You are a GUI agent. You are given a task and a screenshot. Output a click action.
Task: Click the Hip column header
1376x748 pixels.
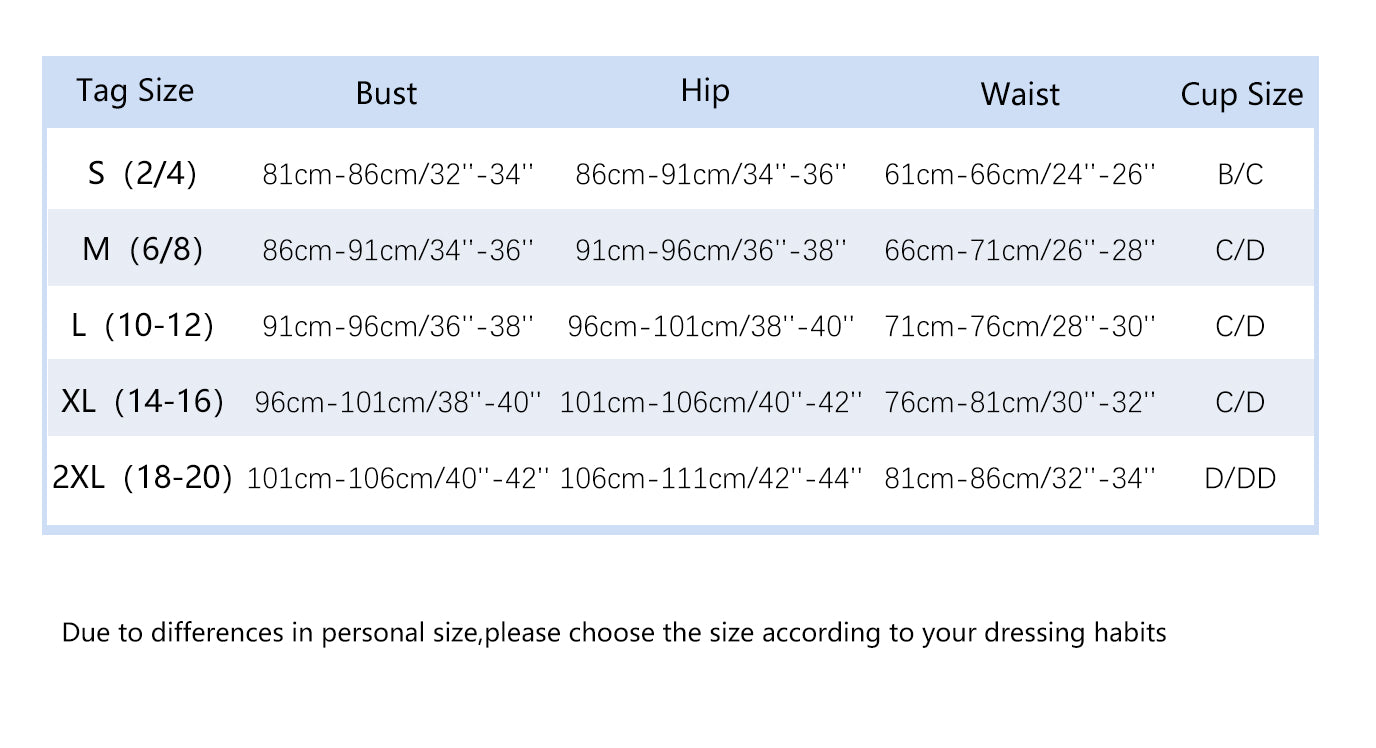click(x=705, y=91)
